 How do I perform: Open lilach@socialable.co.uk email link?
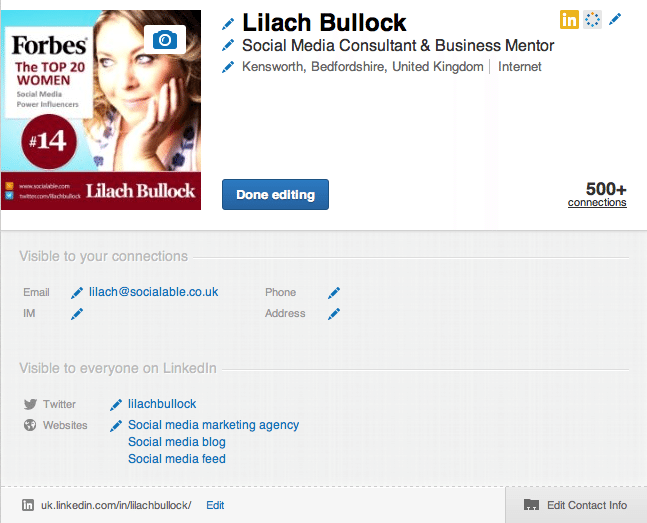coord(153,292)
